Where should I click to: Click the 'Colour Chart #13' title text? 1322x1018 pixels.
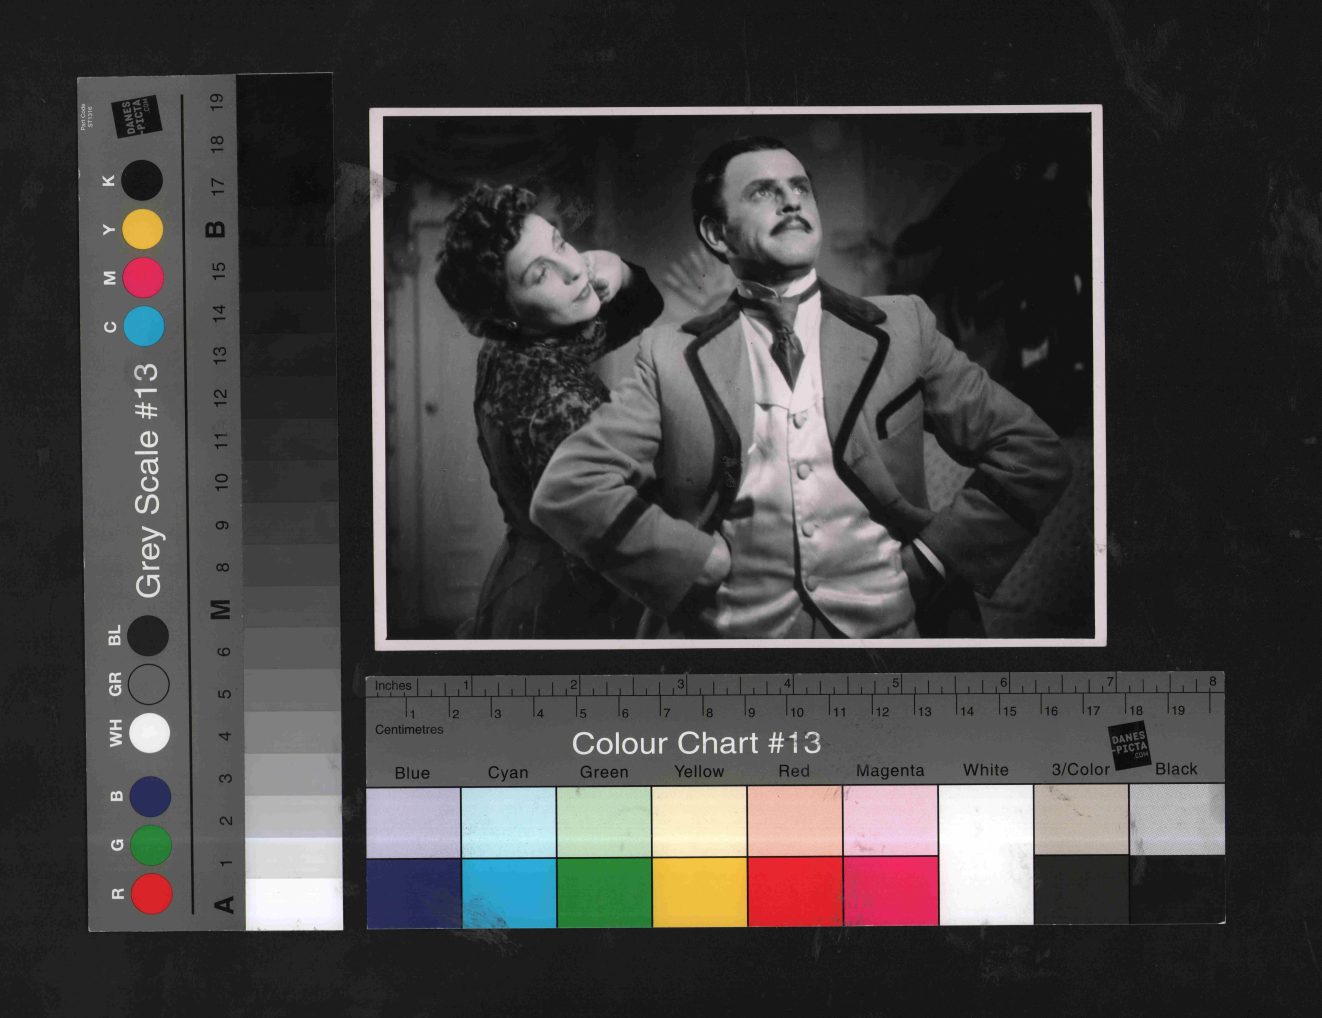pos(696,743)
